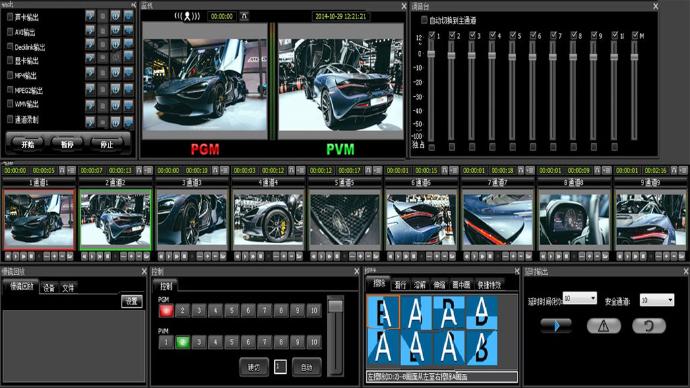The width and height of the screenshot is (690, 388).
Task: Switch to the 文件 tab in replay panel
Action: (68, 288)
